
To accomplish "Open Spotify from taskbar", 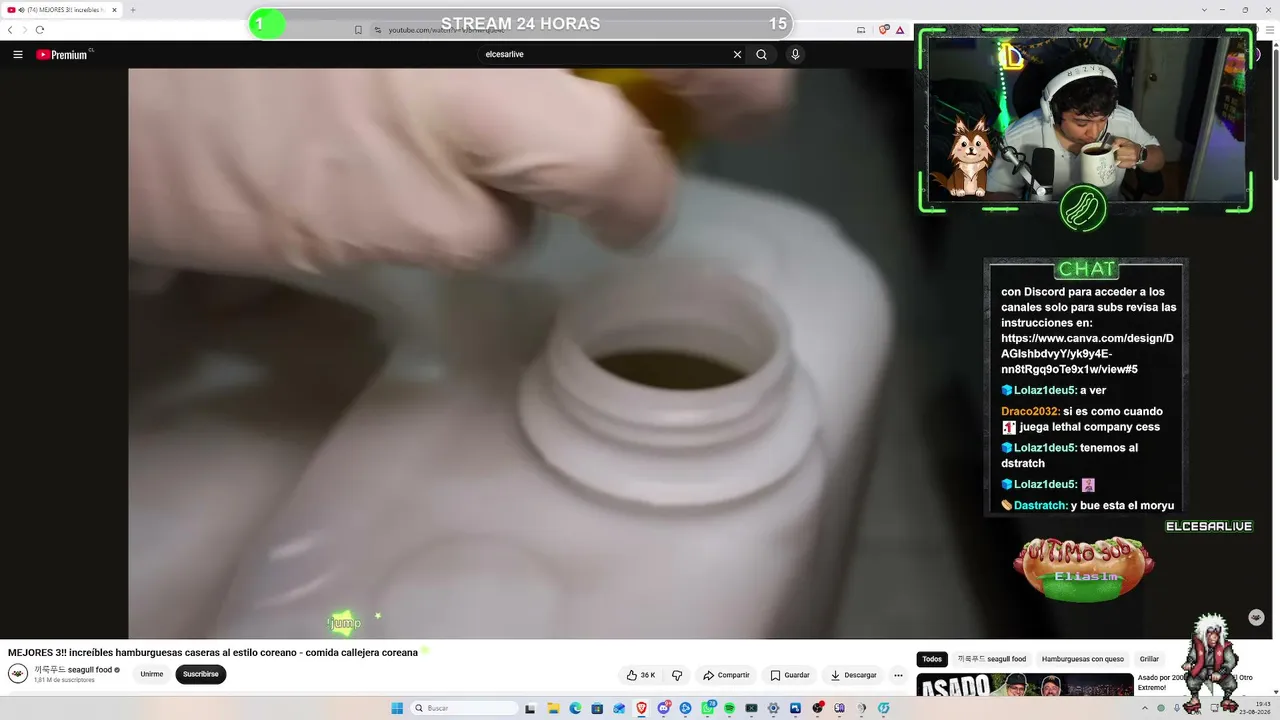I will (729, 708).
